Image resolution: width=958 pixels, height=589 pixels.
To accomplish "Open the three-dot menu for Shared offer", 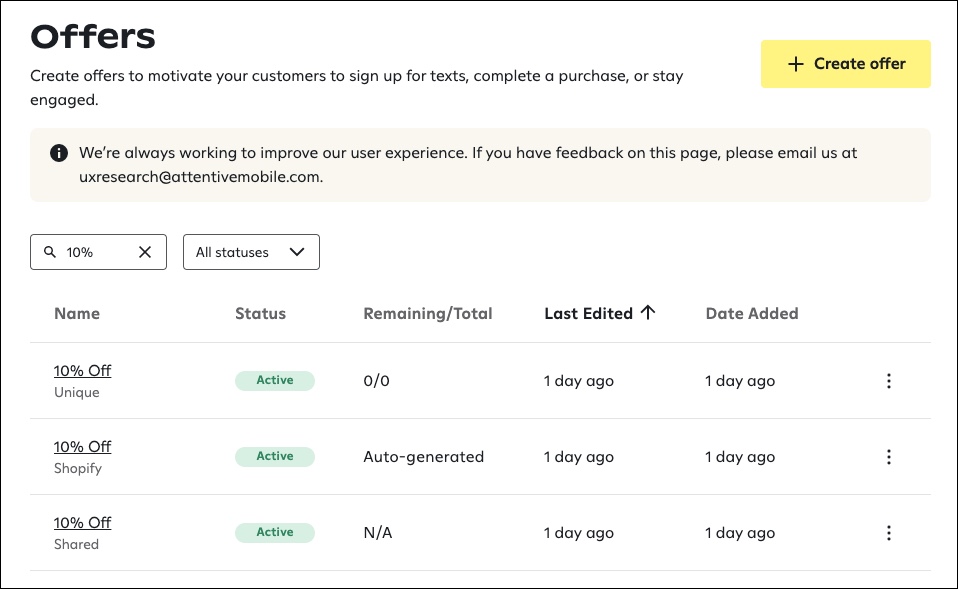I will [888, 533].
